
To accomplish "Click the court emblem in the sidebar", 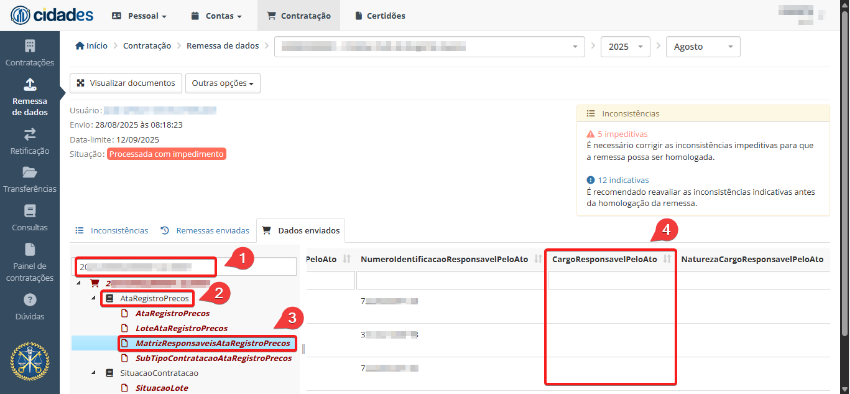I will (30, 361).
